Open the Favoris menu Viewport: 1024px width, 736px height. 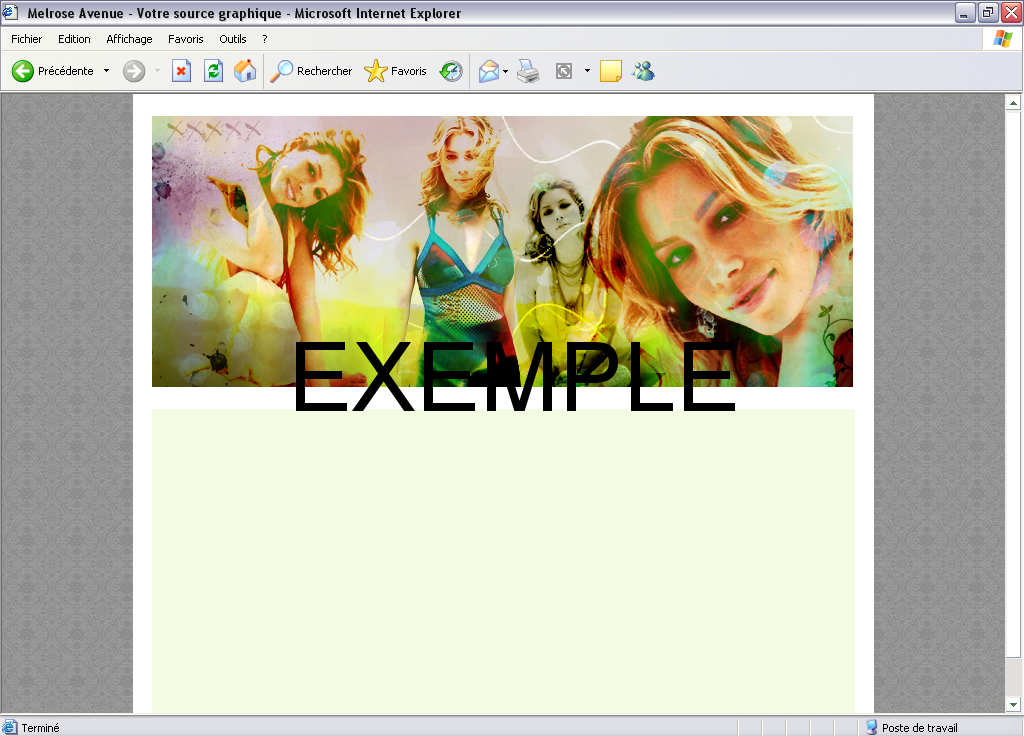tap(185, 39)
